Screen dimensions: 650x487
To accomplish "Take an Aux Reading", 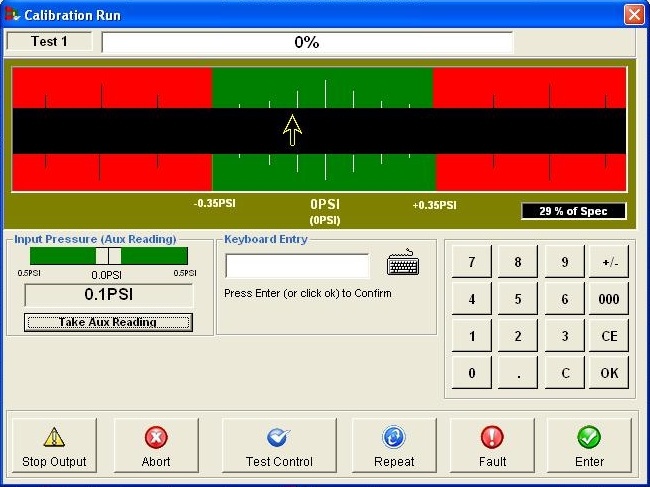I will click(x=108, y=322).
